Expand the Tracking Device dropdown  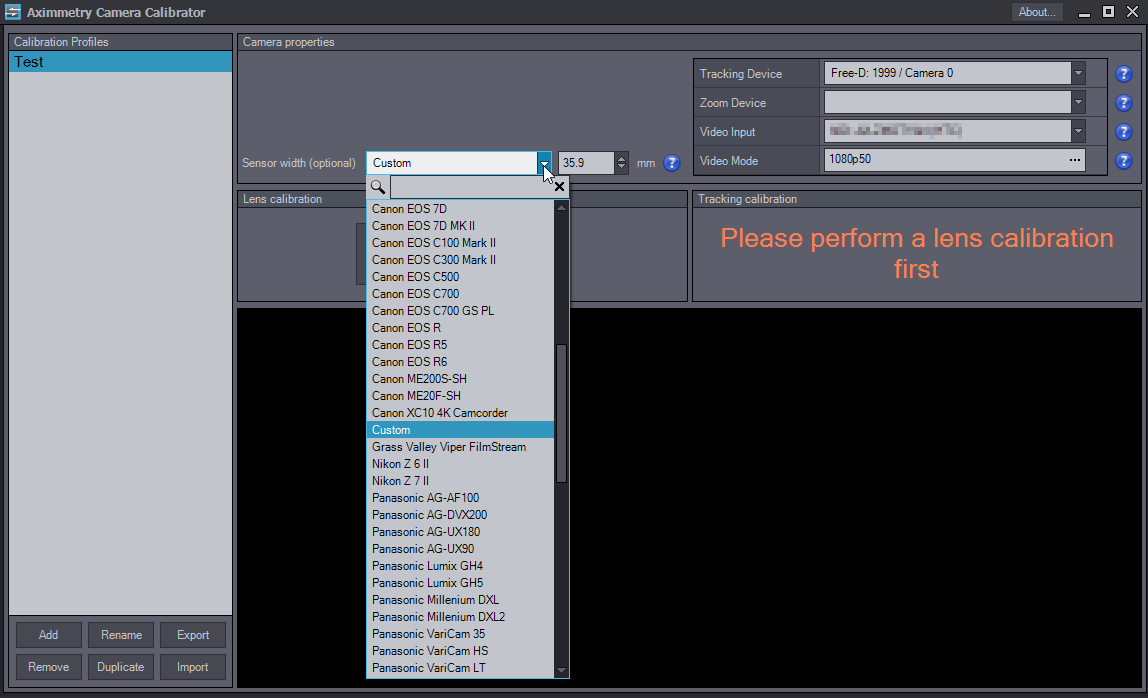1078,73
